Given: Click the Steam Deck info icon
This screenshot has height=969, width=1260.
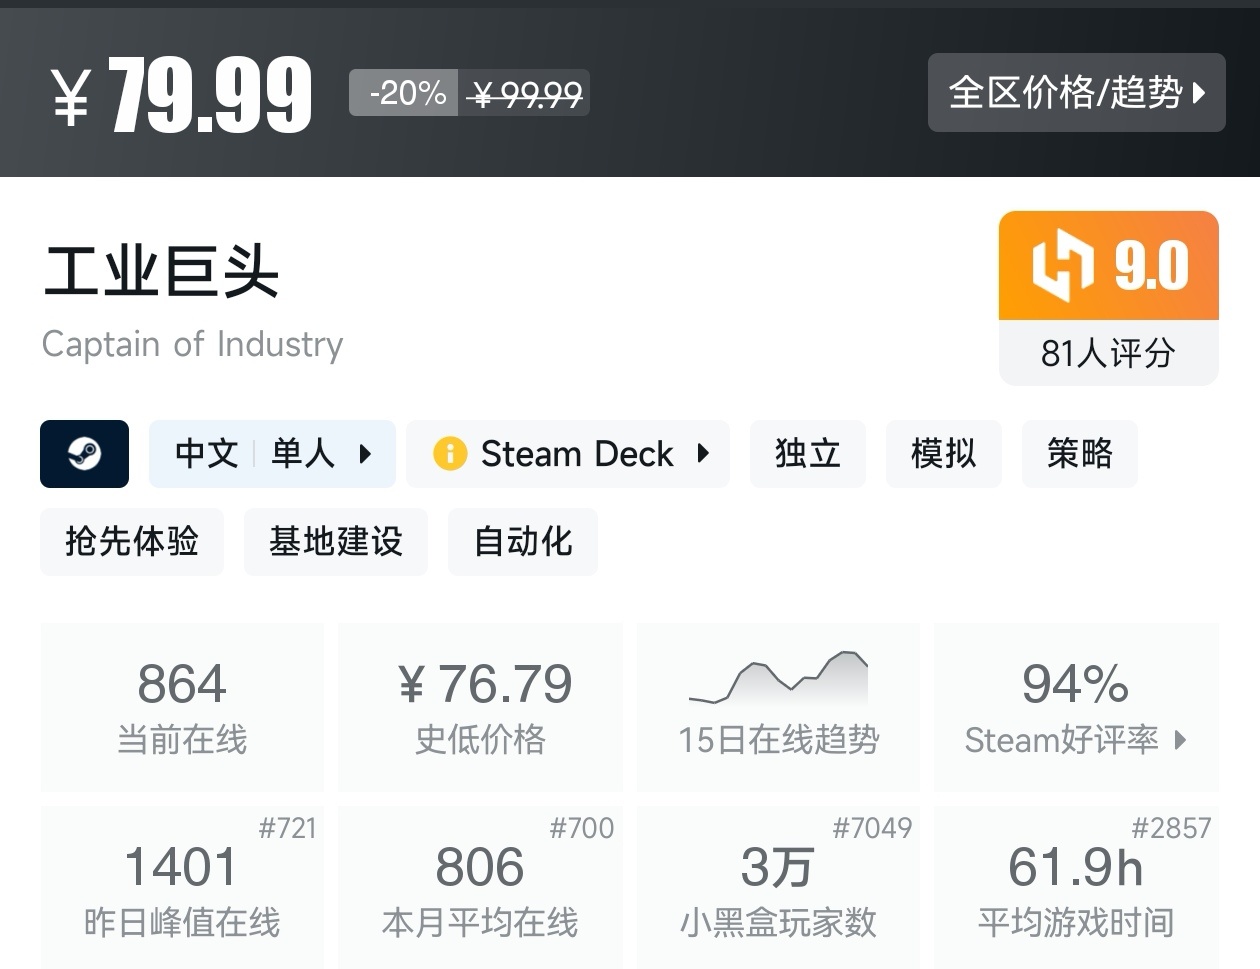Looking at the screenshot, I should pyautogui.click(x=450, y=454).
